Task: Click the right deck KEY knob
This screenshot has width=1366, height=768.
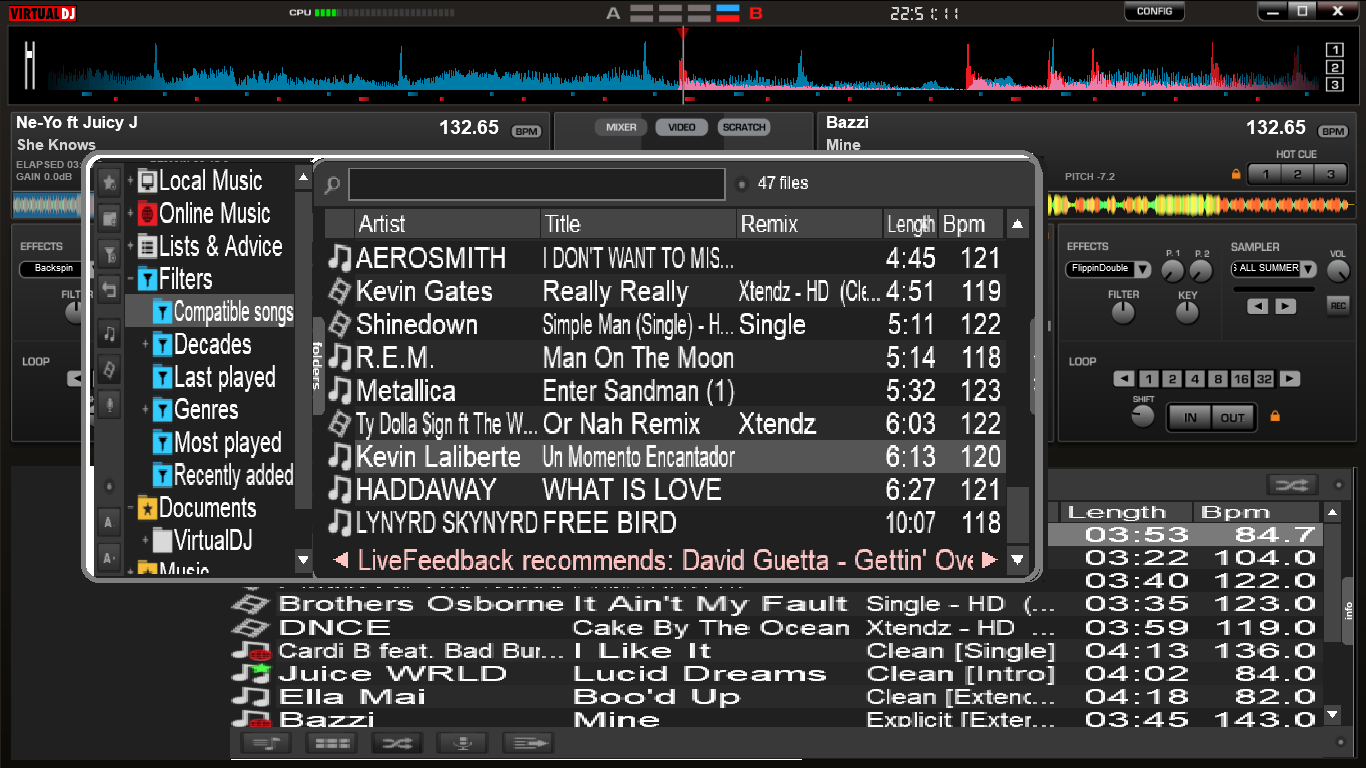Action: [1187, 313]
